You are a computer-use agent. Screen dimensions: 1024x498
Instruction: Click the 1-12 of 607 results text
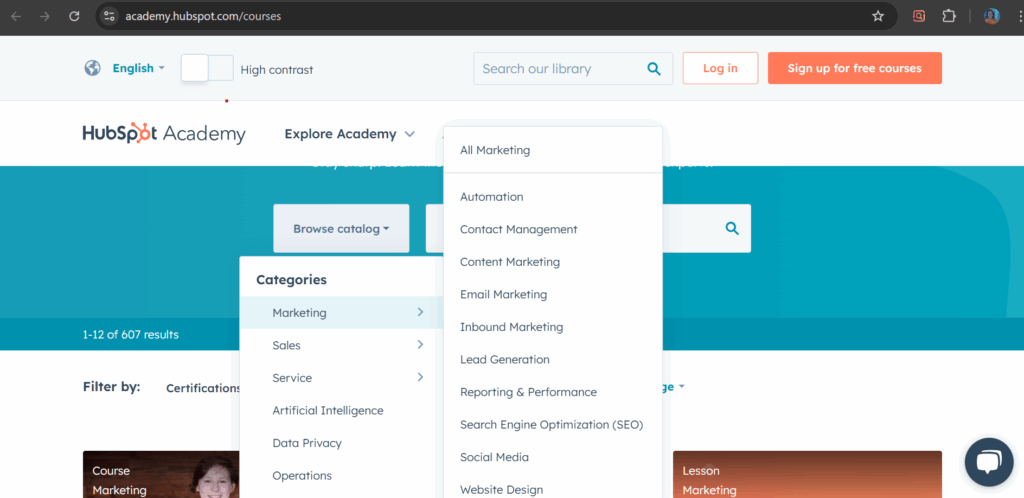(x=131, y=335)
